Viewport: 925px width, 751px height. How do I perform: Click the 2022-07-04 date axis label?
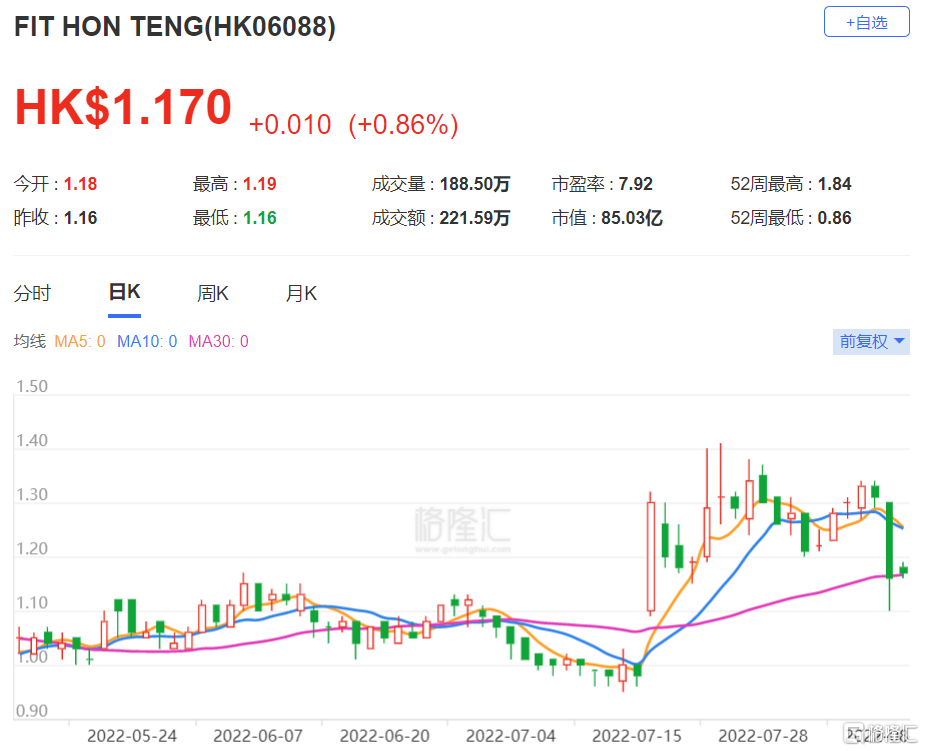(x=511, y=736)
